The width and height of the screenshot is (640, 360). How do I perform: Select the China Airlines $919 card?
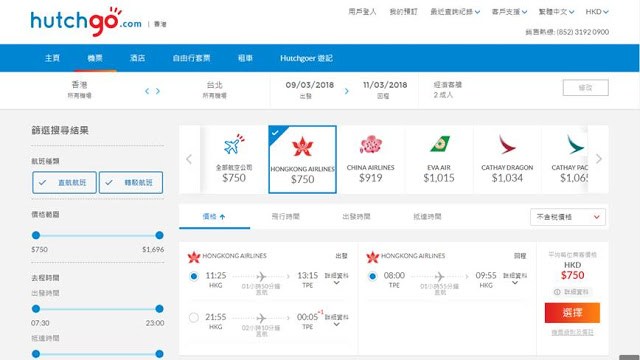coord(371,159)
